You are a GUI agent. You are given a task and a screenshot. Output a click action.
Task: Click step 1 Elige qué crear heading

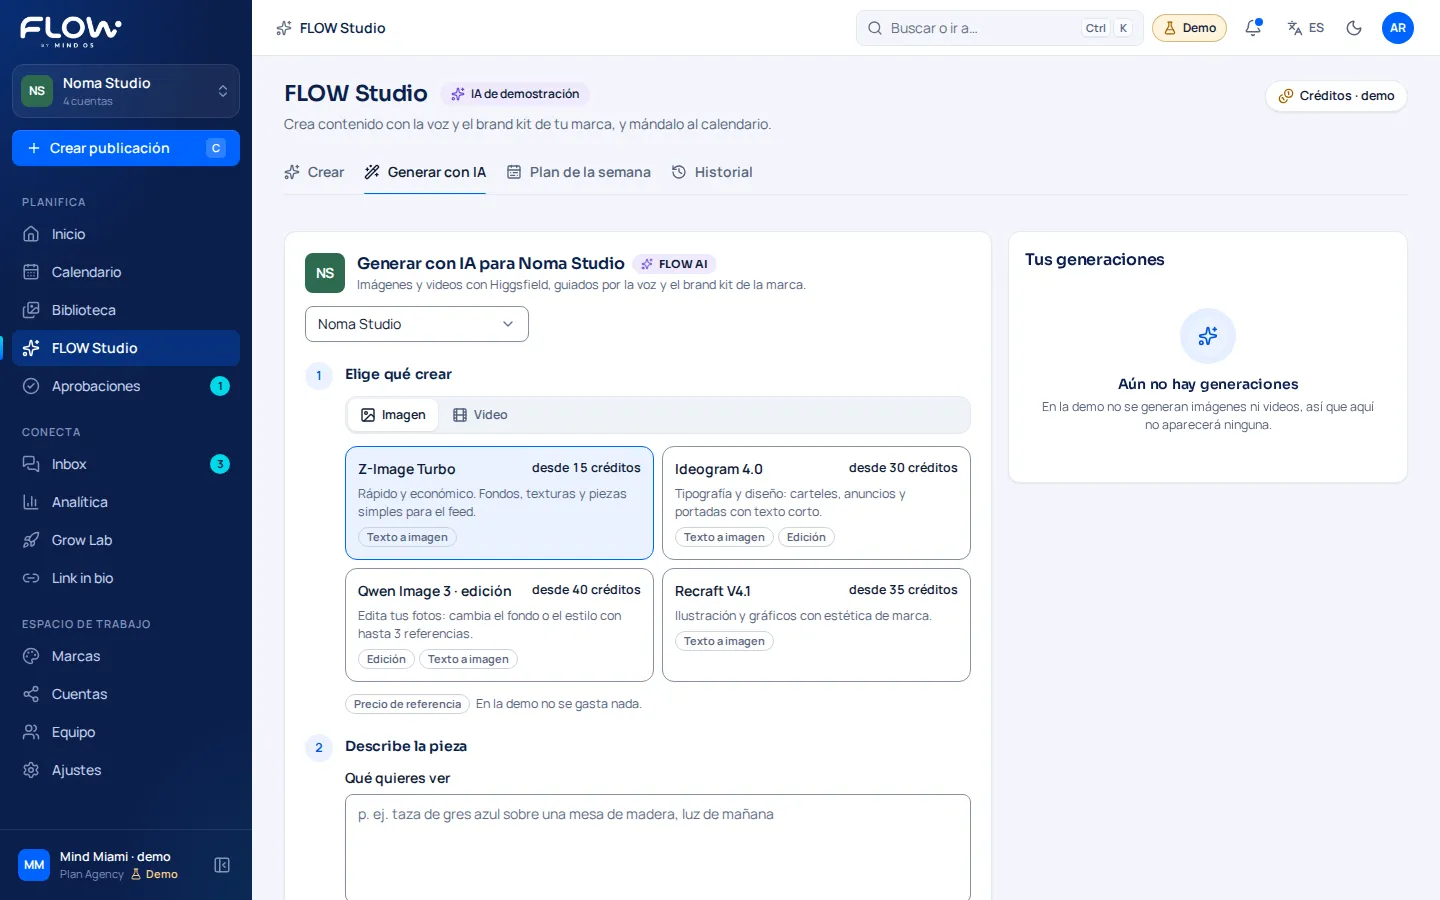pyautogui.click(x=398, y=374)
